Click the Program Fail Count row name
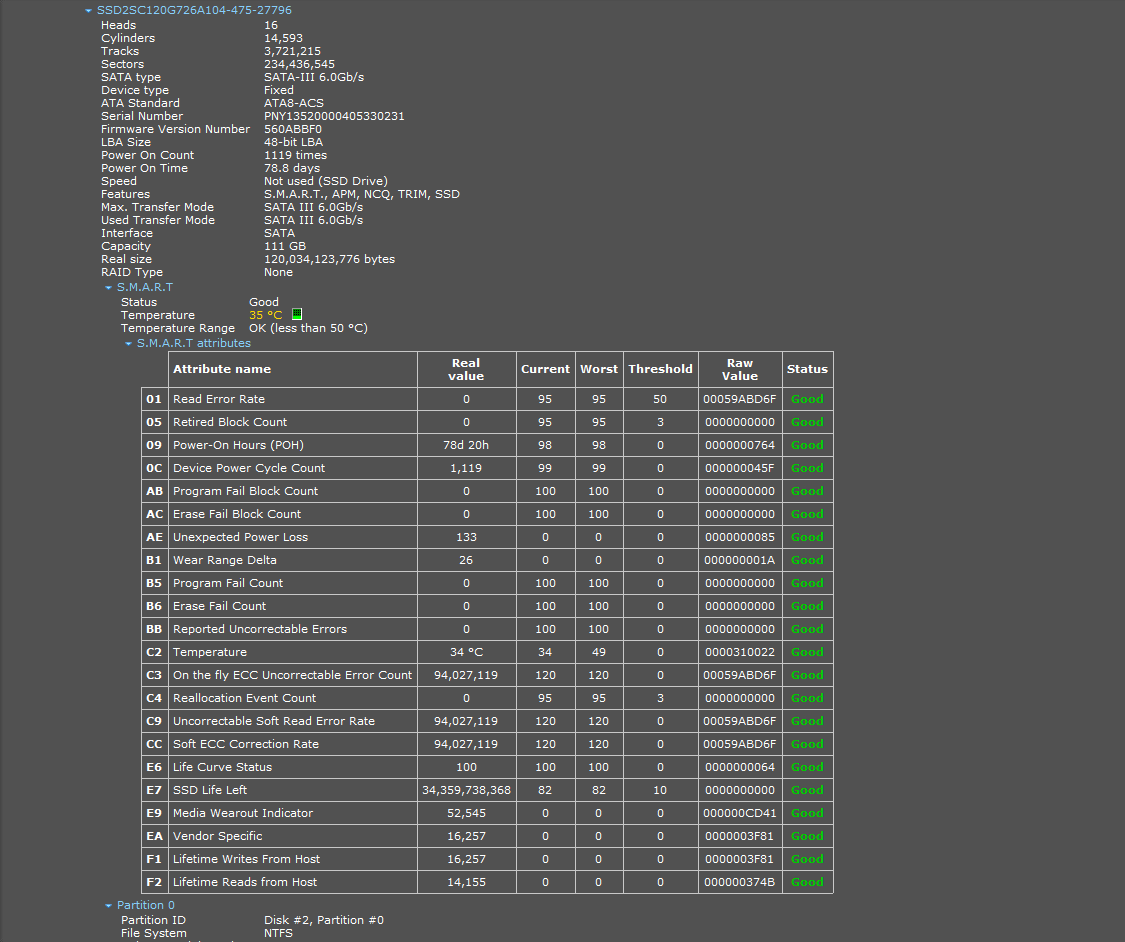The height and width of the screenshot is (942, 1125). (228, 583)
